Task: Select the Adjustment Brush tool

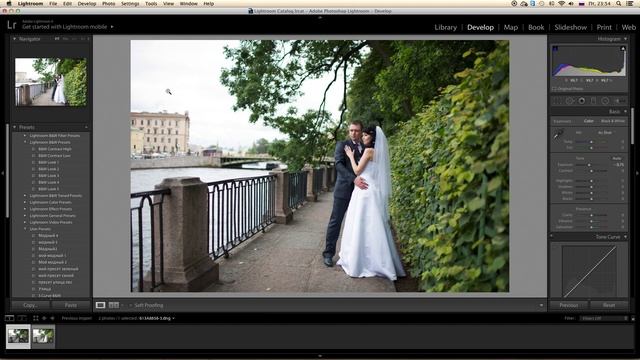Action: 620,101
